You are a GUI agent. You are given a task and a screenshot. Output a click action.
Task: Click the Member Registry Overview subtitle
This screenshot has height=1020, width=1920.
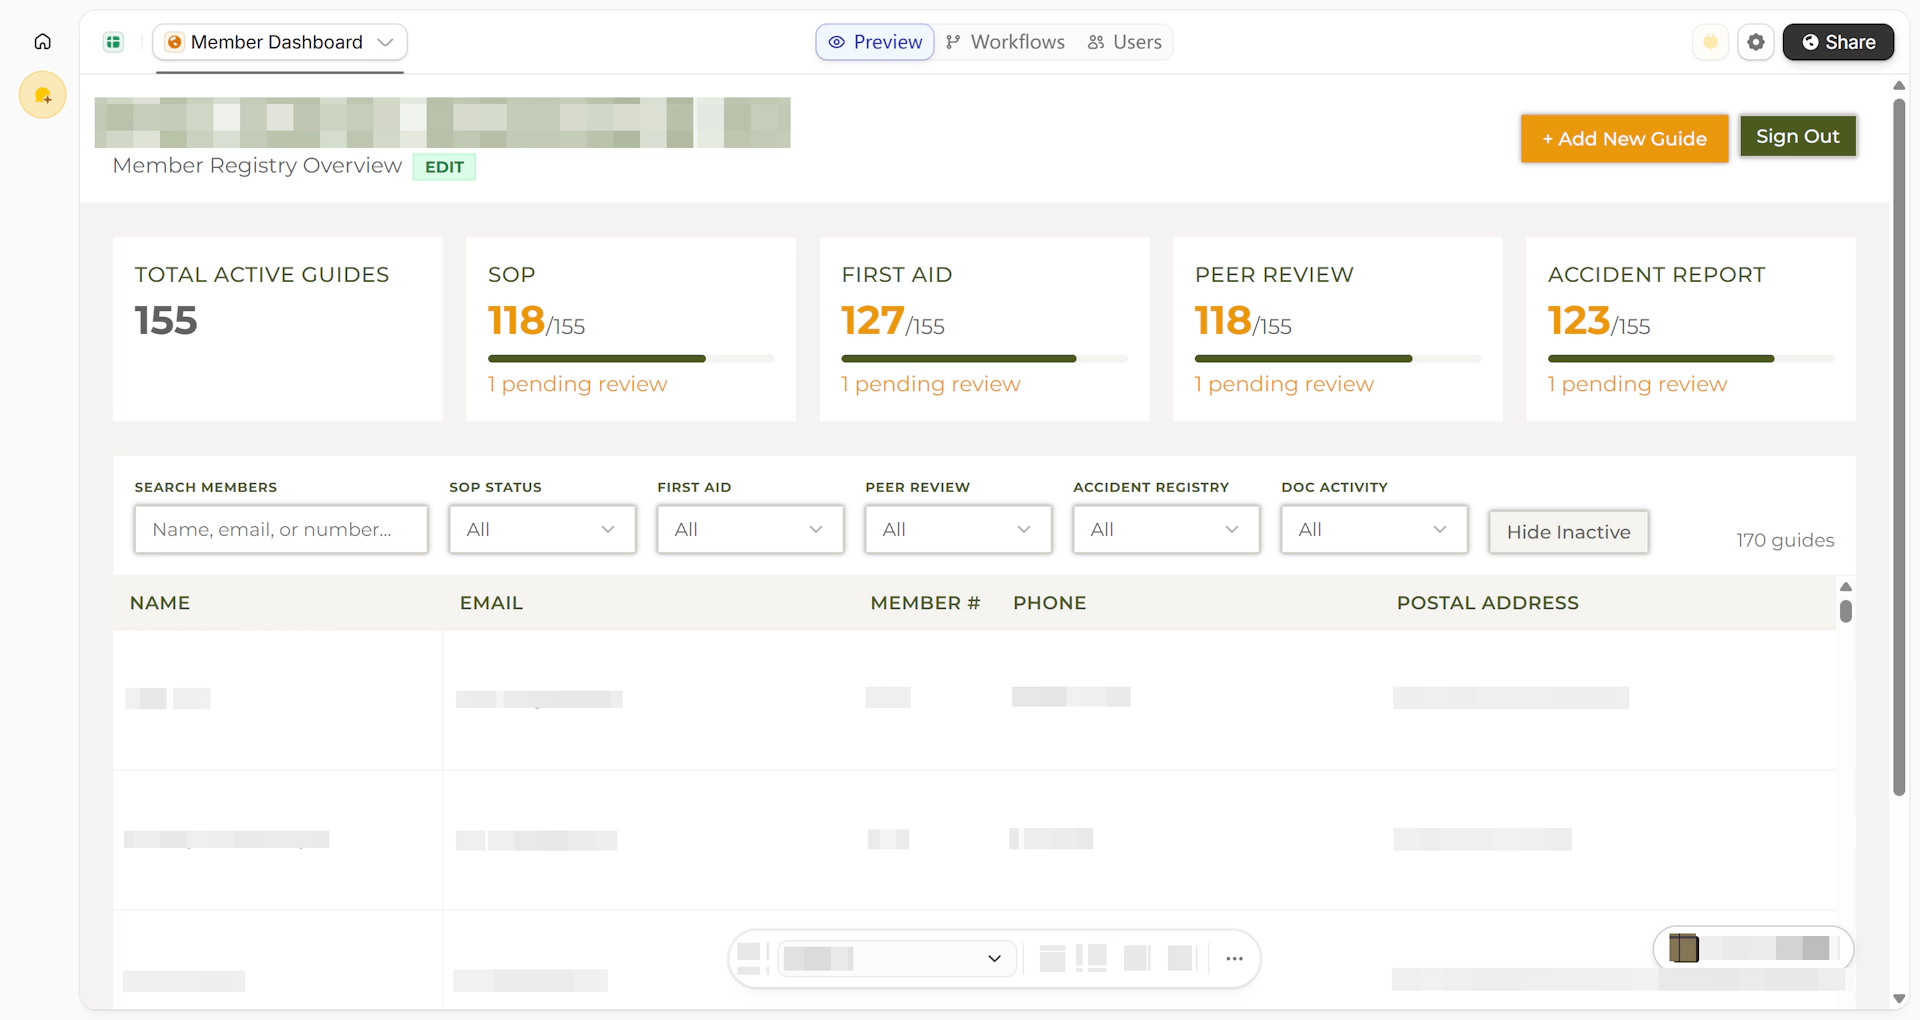tap(257, 166)
